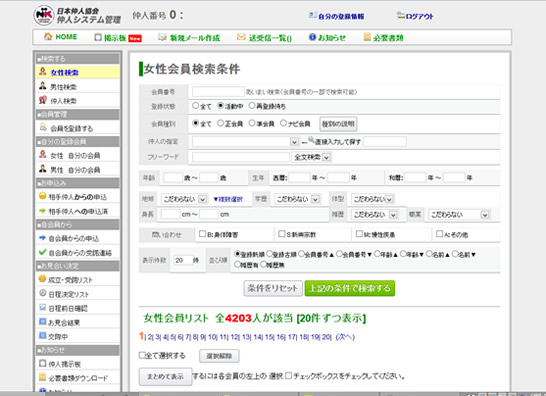Select 登録古順 sort order radio
This screenshot has height=396, width=546.
(x=269, y=254)
